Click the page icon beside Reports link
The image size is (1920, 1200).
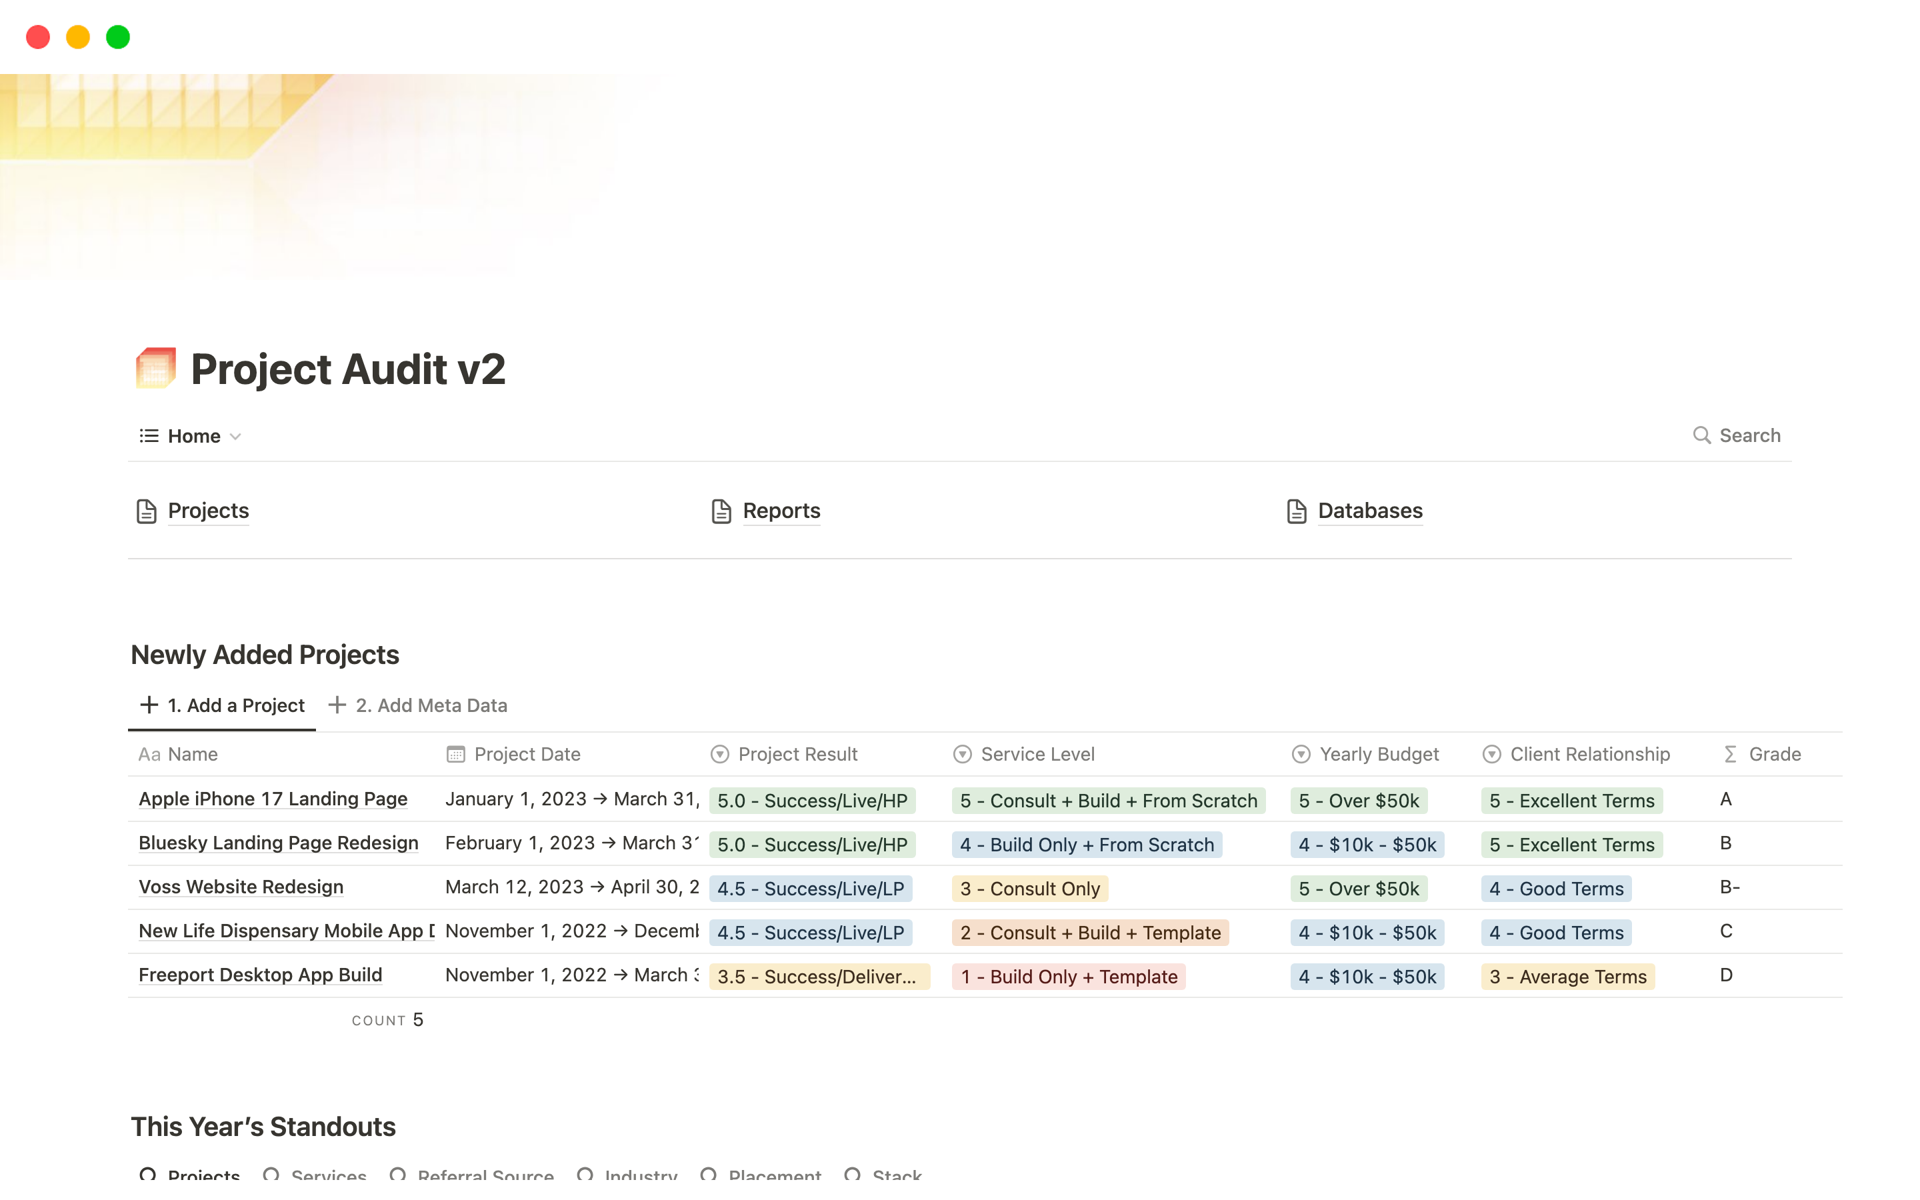720,510
